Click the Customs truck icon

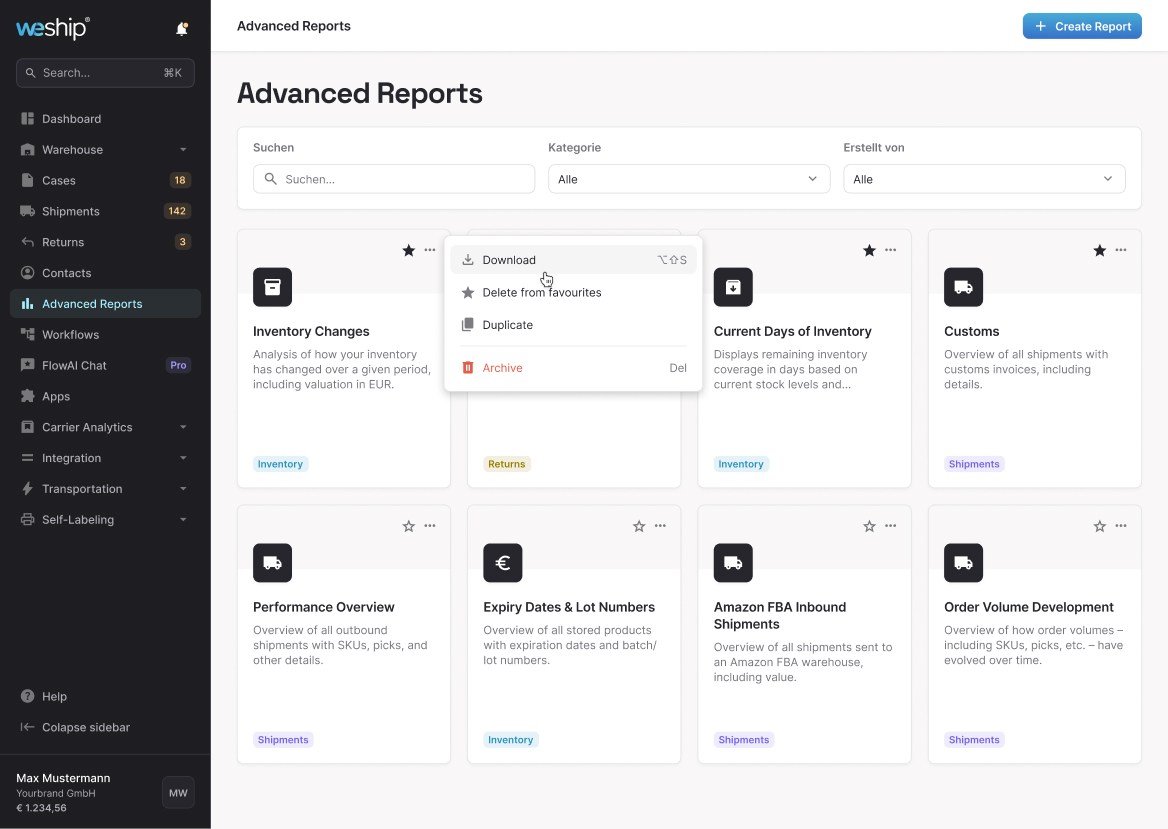pos(963,287)
